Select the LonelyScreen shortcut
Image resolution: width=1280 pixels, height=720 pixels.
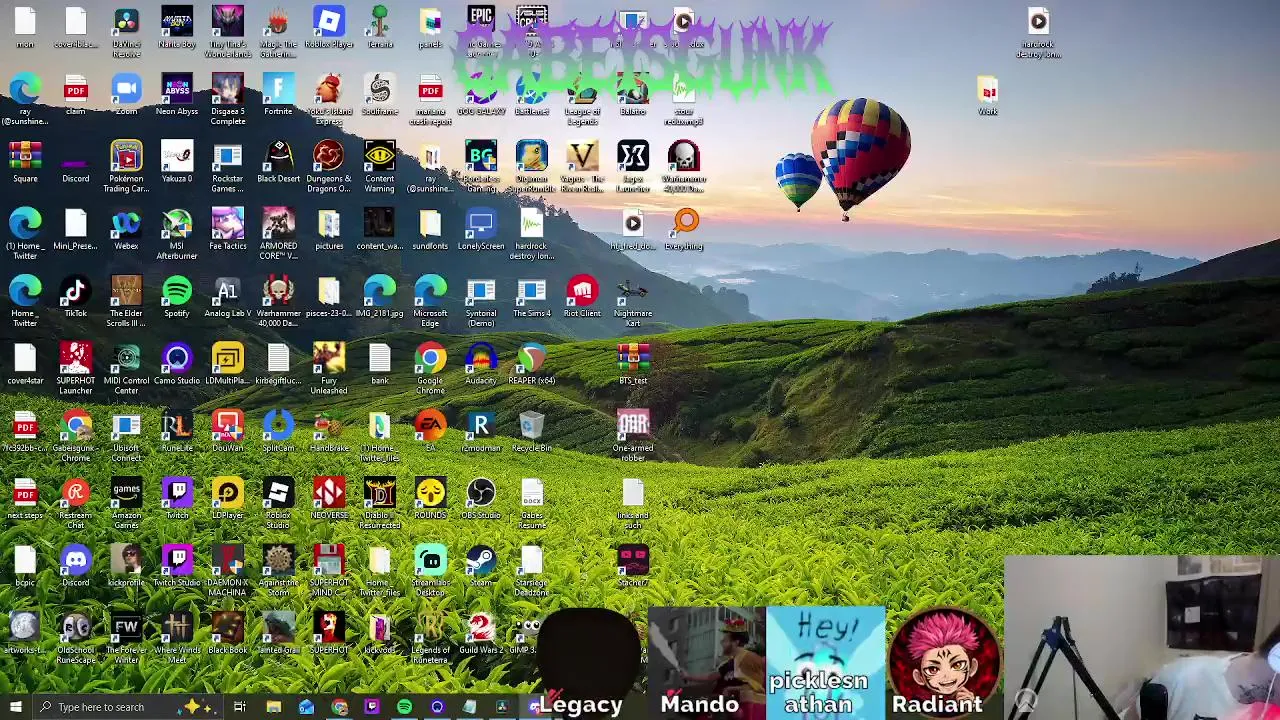[x=481, y=229]
